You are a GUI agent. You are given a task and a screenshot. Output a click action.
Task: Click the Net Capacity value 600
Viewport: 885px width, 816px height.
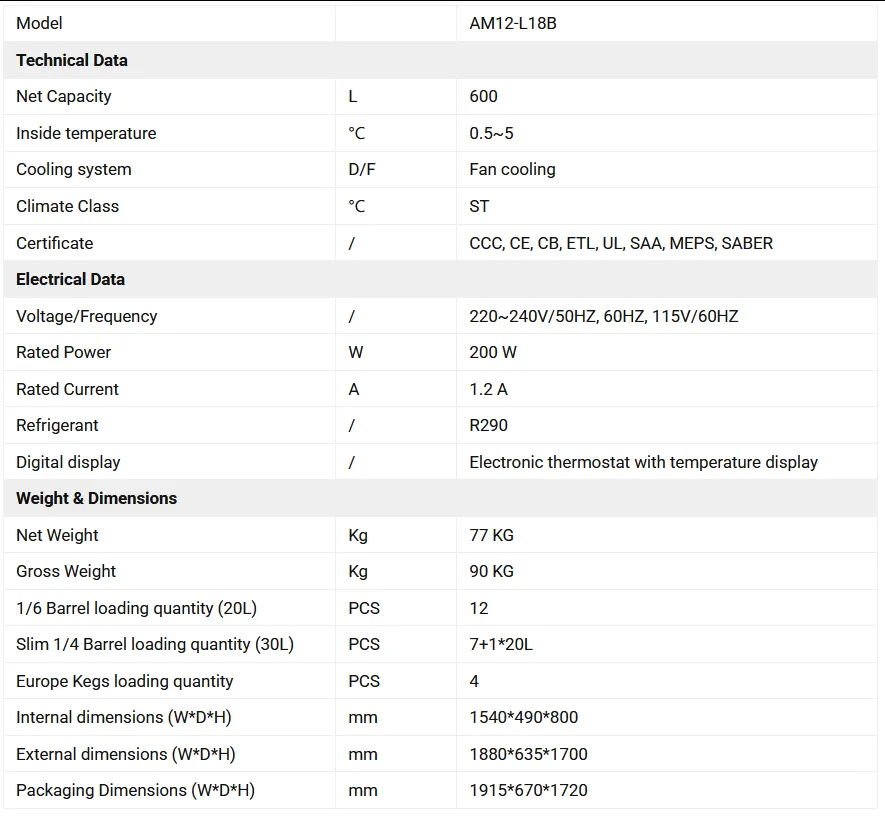tap(483, 96)
